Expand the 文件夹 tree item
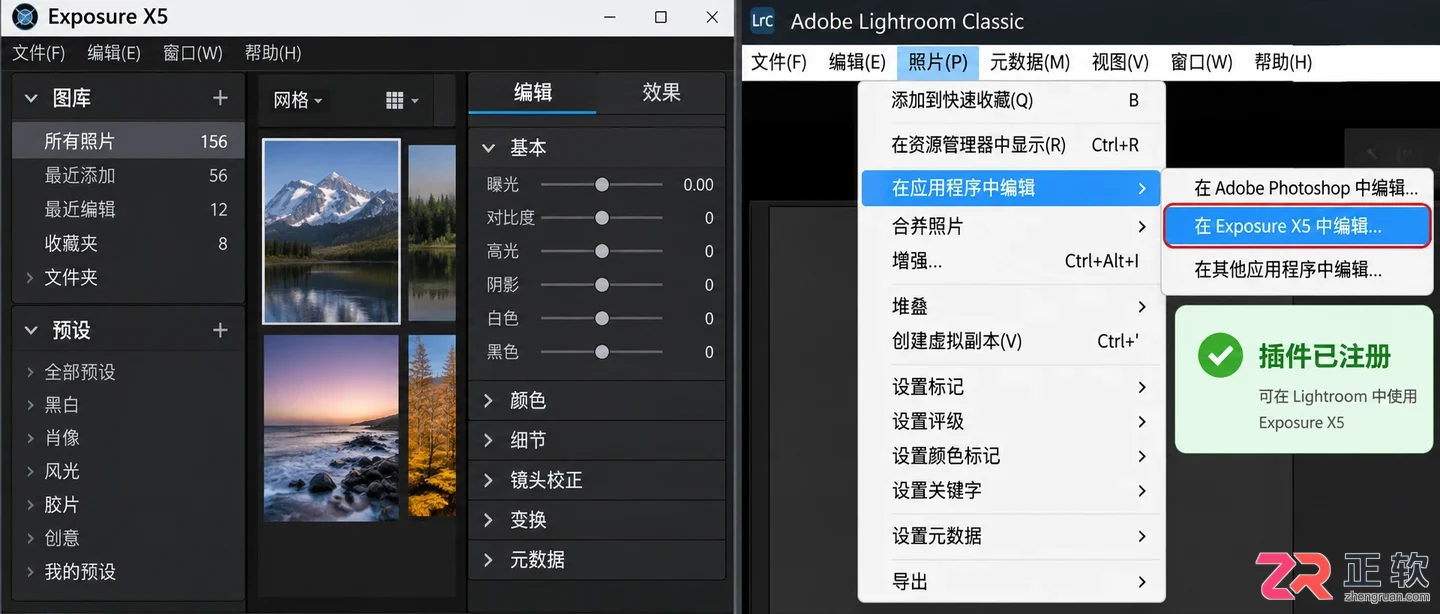The image size is (1440, 614). pyautogui.click(x=30, y=277)
